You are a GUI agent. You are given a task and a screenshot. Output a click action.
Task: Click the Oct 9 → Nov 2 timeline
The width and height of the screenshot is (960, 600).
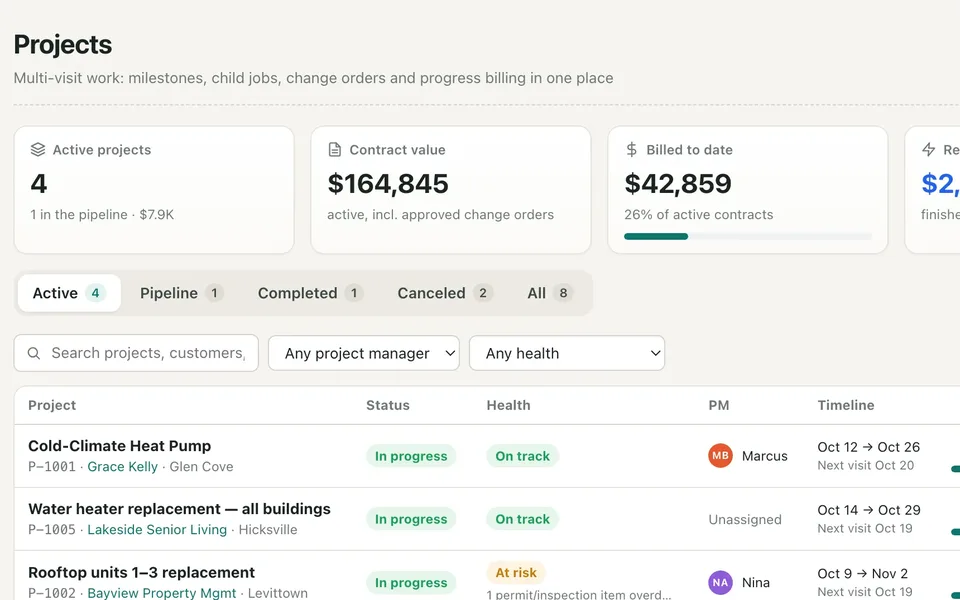click(862, 574)
